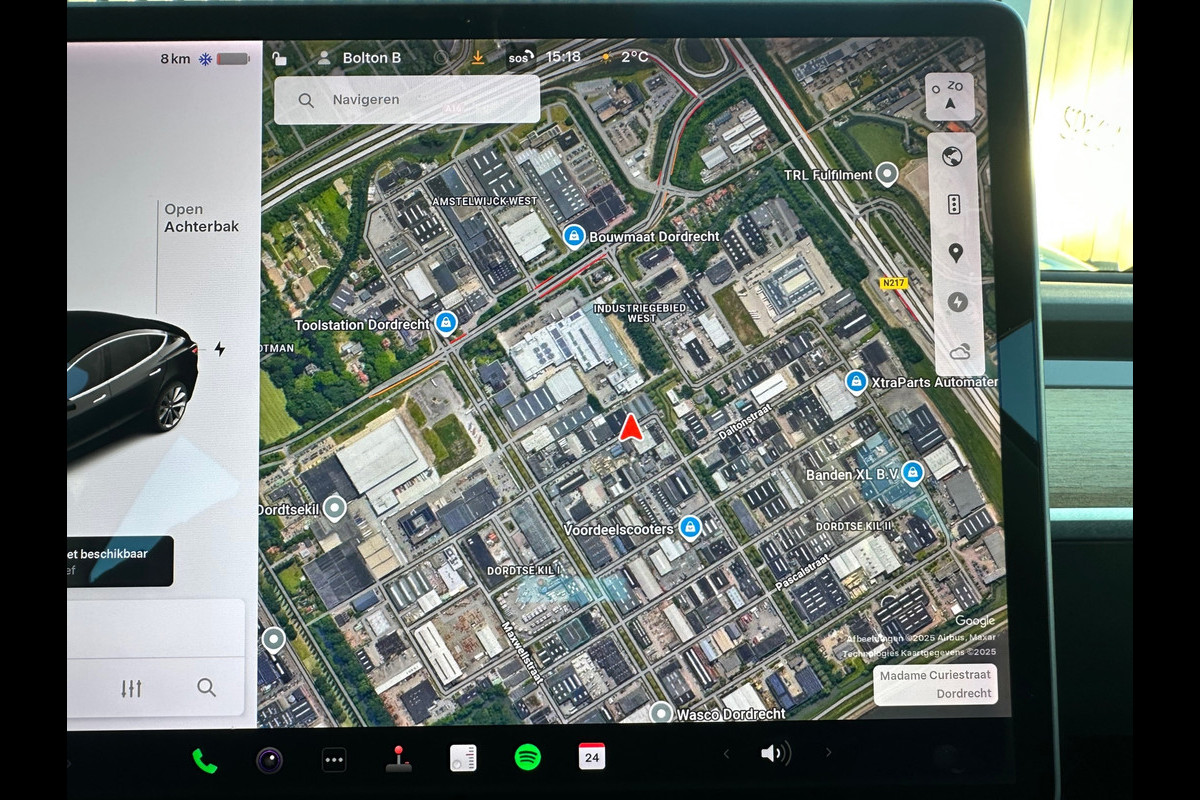The width and height of the screenshot is (1200, 800).
Task: Open the energy app icon left of Spotify
Action: 463,759
